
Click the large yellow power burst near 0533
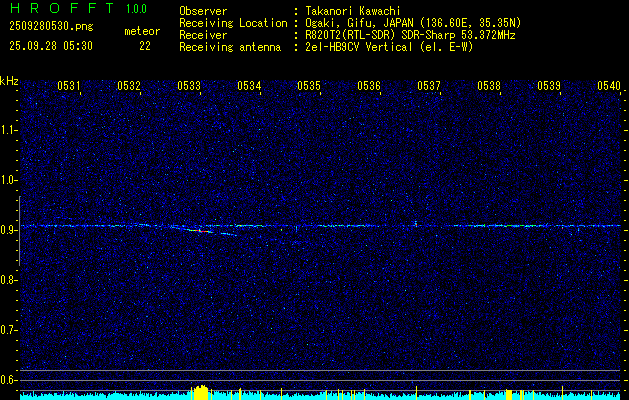pos(199,392)
